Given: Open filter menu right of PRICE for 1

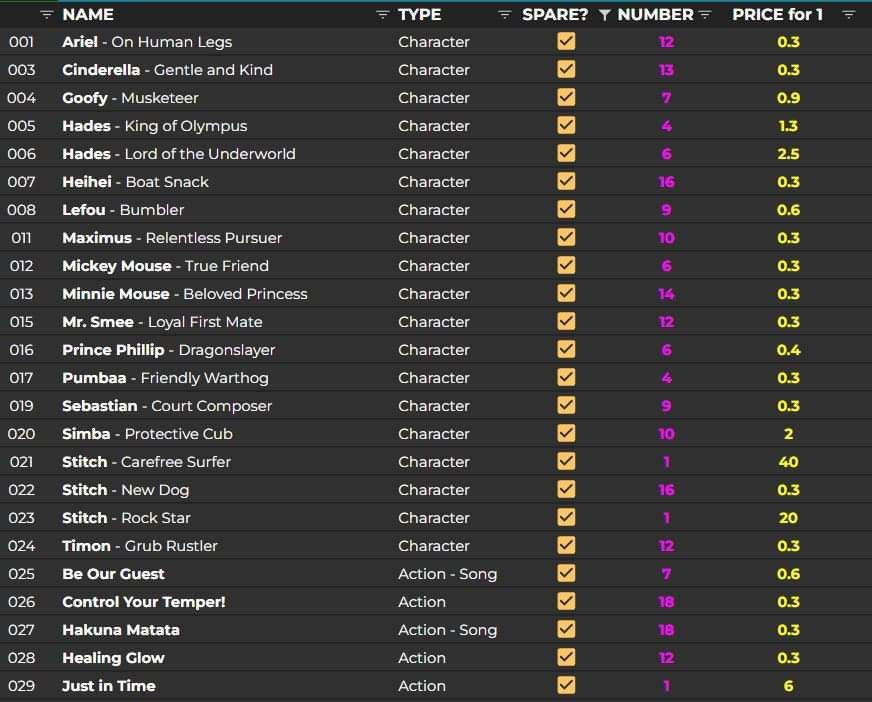Looking at the screenshot, I should point(849,14).
